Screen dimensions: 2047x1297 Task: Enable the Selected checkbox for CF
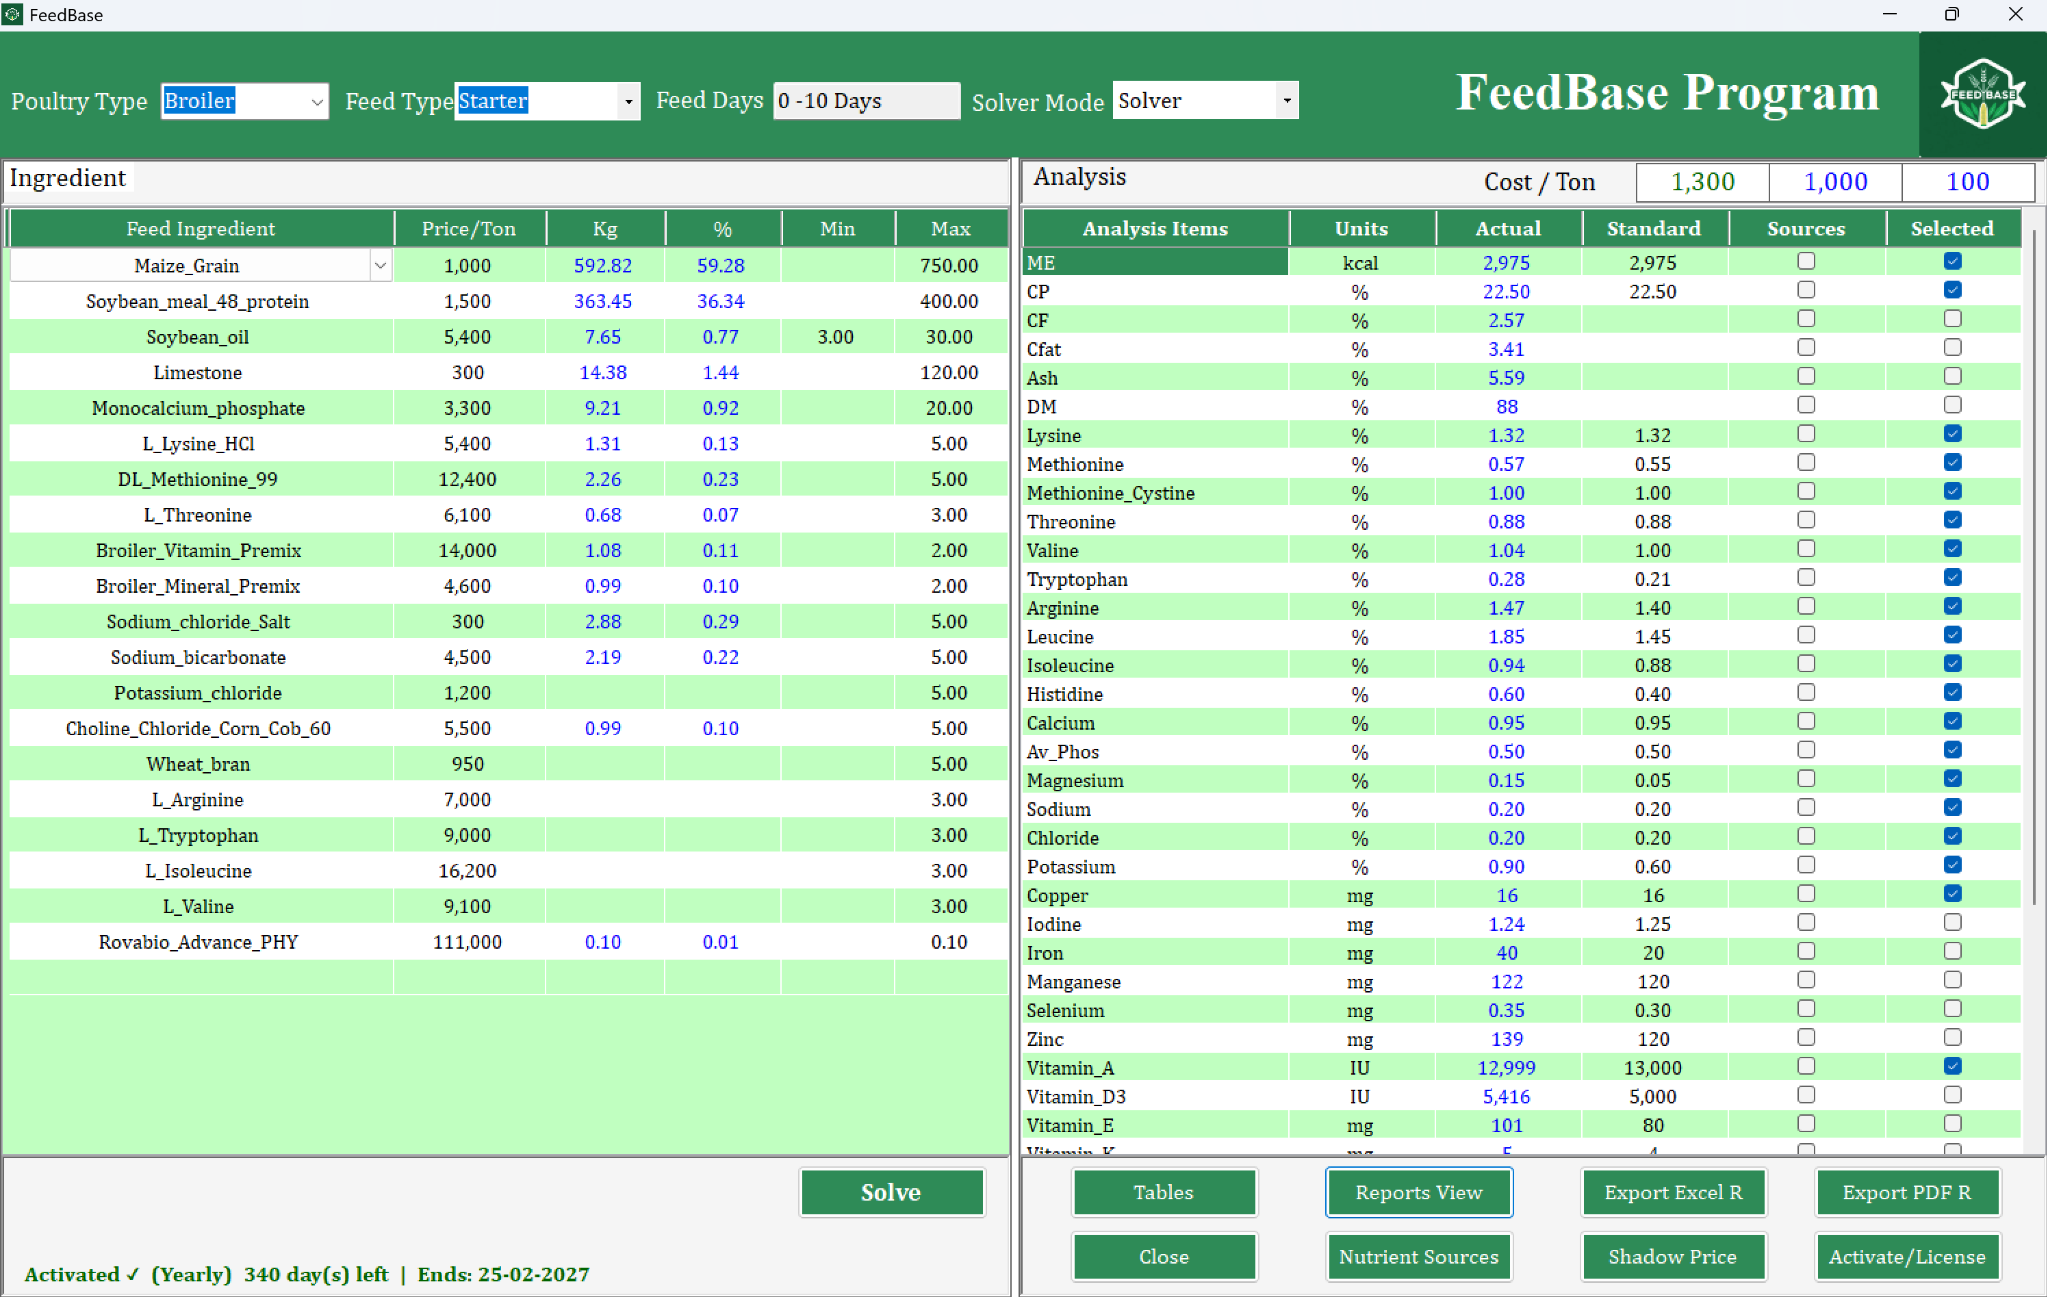tap(1952, 318)
